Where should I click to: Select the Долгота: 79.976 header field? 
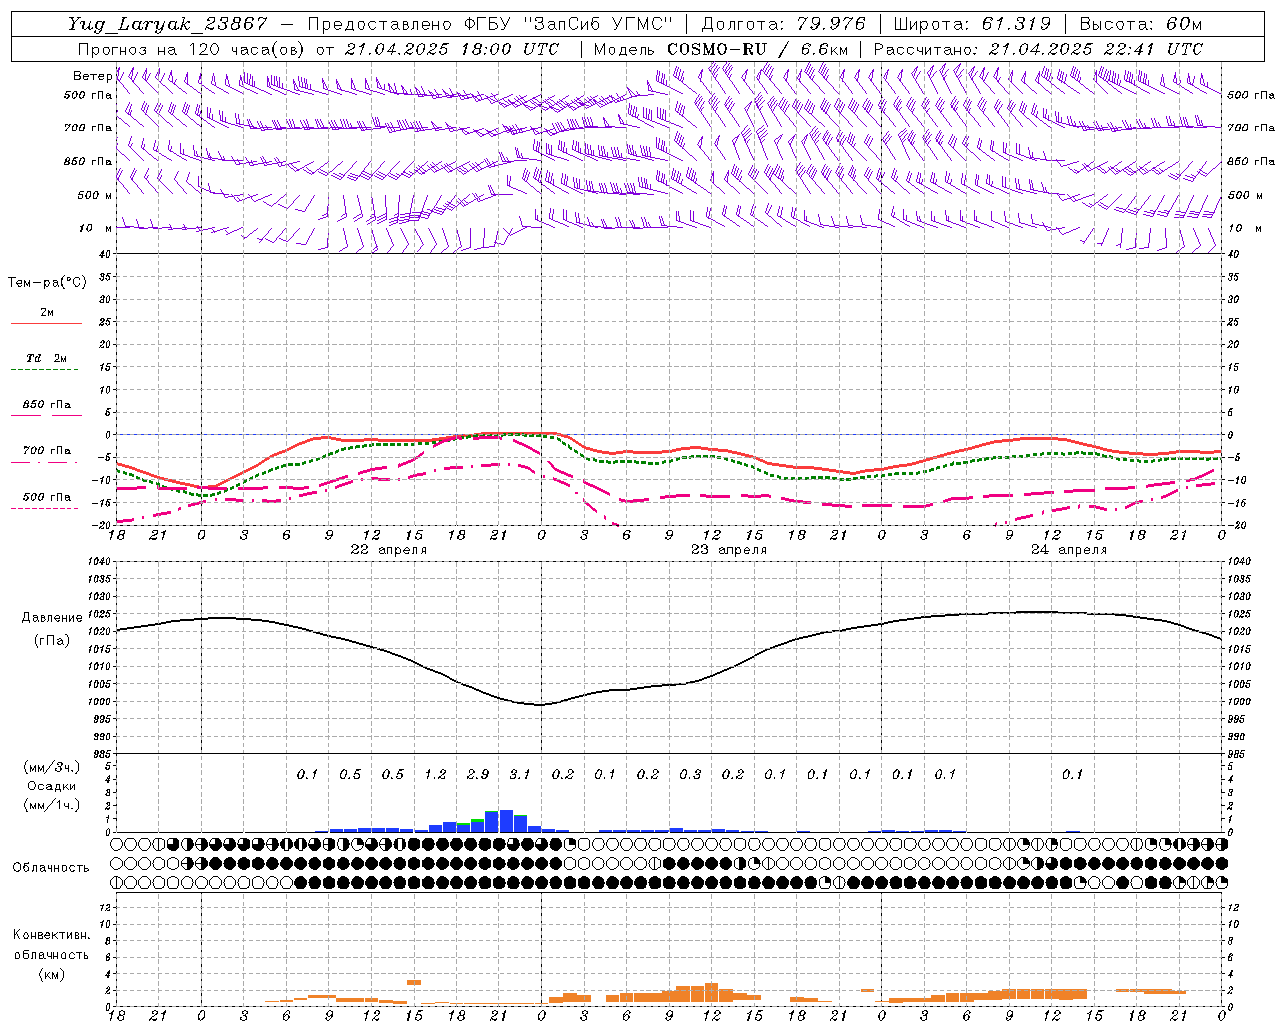[783, 24]
